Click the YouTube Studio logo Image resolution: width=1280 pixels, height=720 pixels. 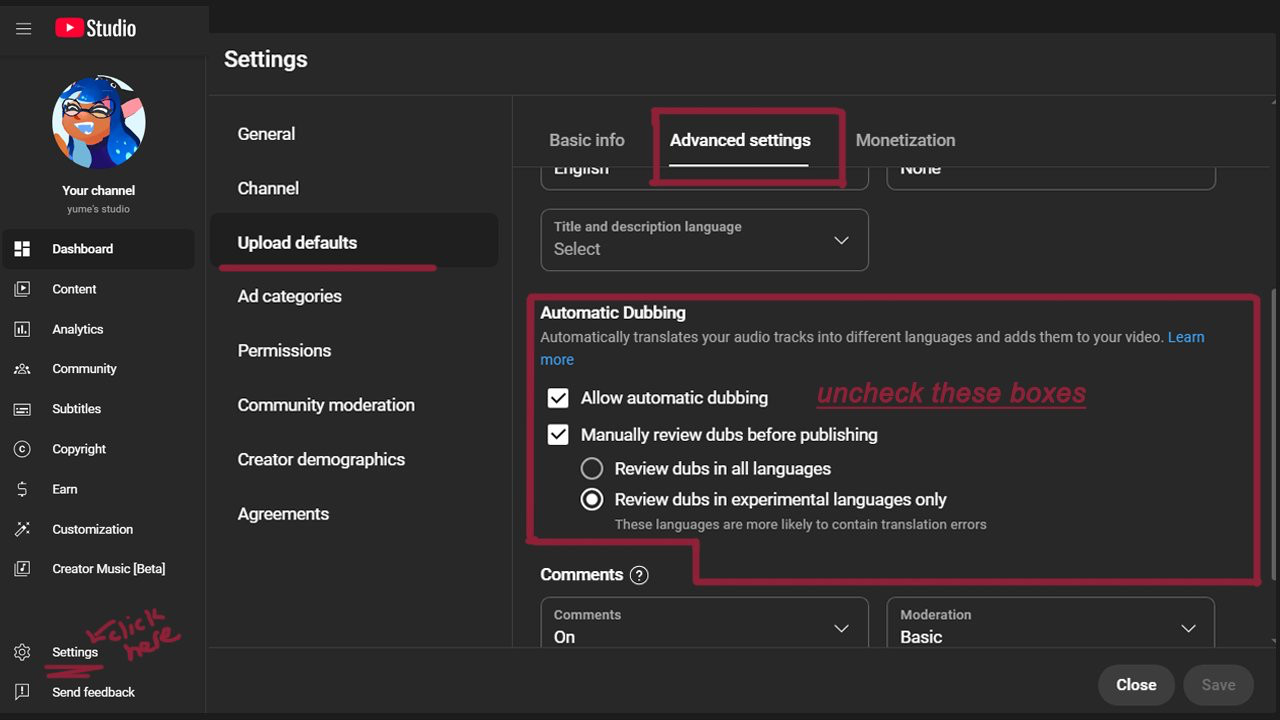pos(95,28)
